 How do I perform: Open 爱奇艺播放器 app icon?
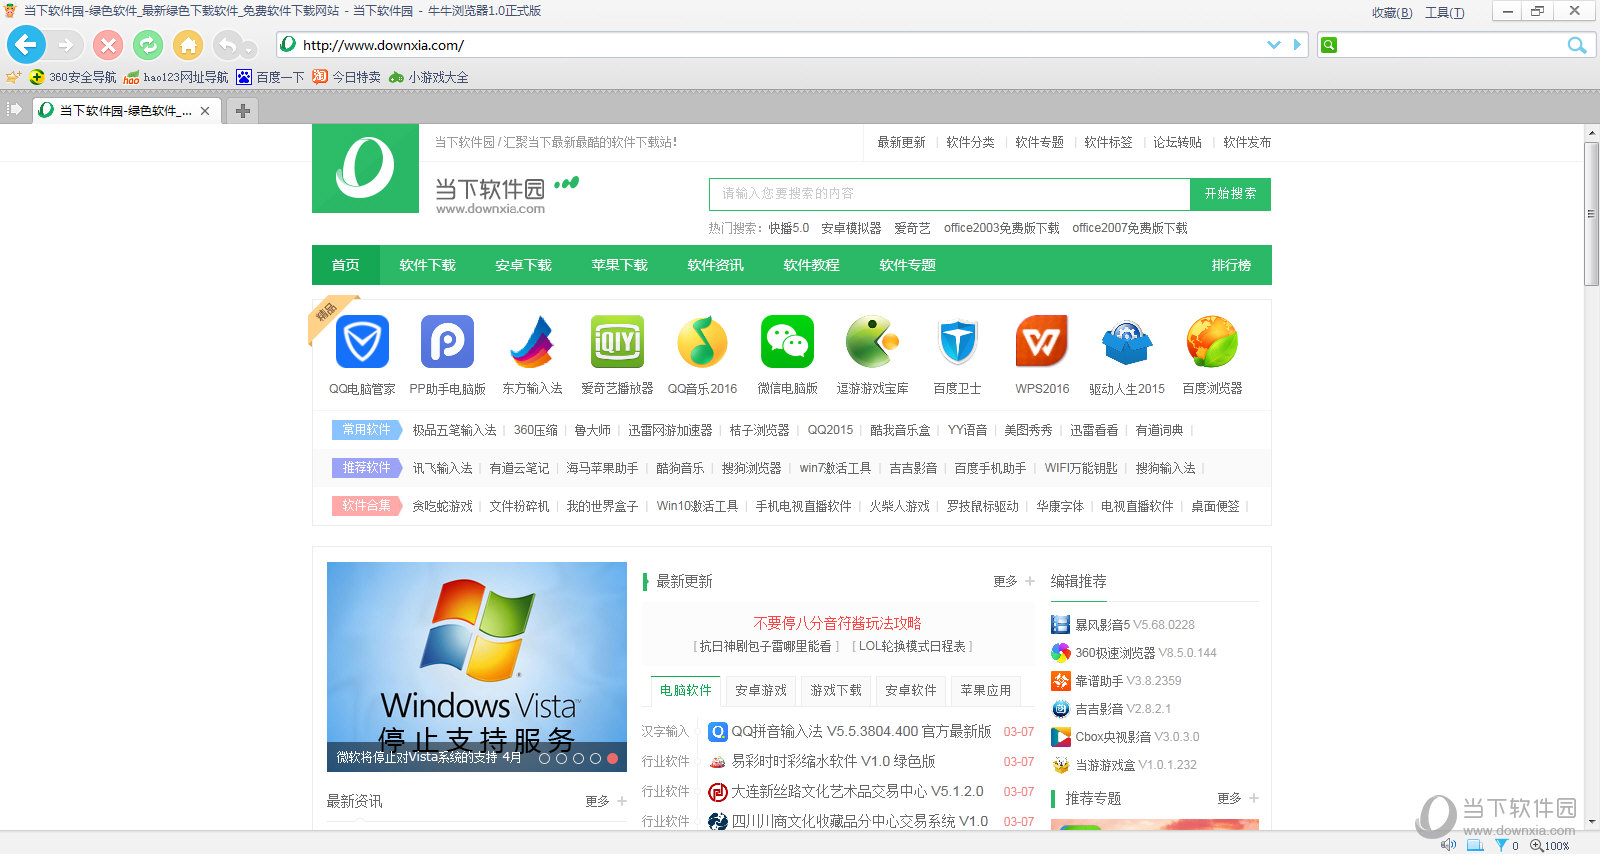click(x=617, y=342)
